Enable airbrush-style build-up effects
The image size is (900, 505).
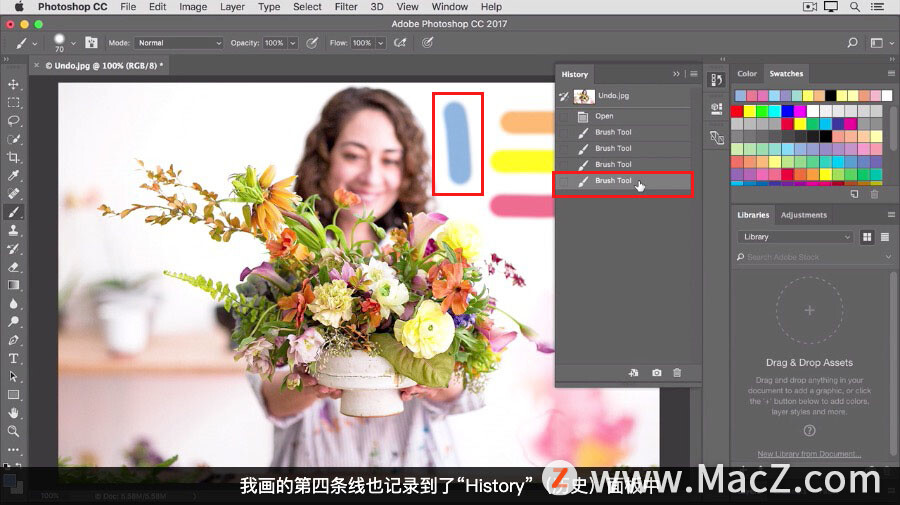pyautogui.click(x=400, y=42)
